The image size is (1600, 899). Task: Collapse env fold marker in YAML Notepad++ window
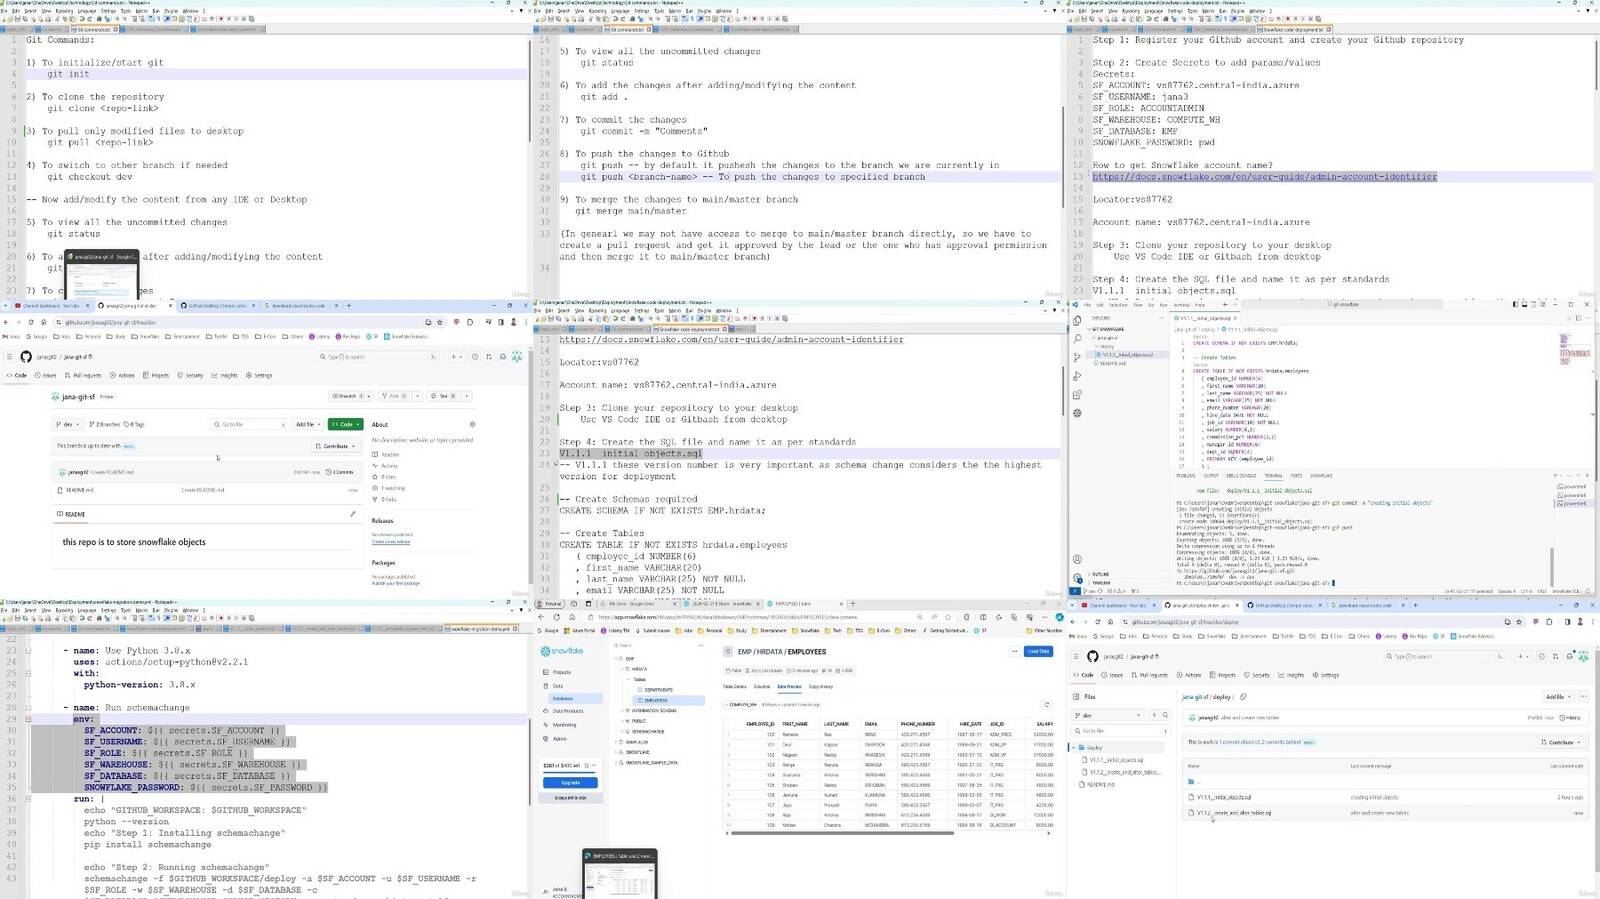click(x=28, y=719)
